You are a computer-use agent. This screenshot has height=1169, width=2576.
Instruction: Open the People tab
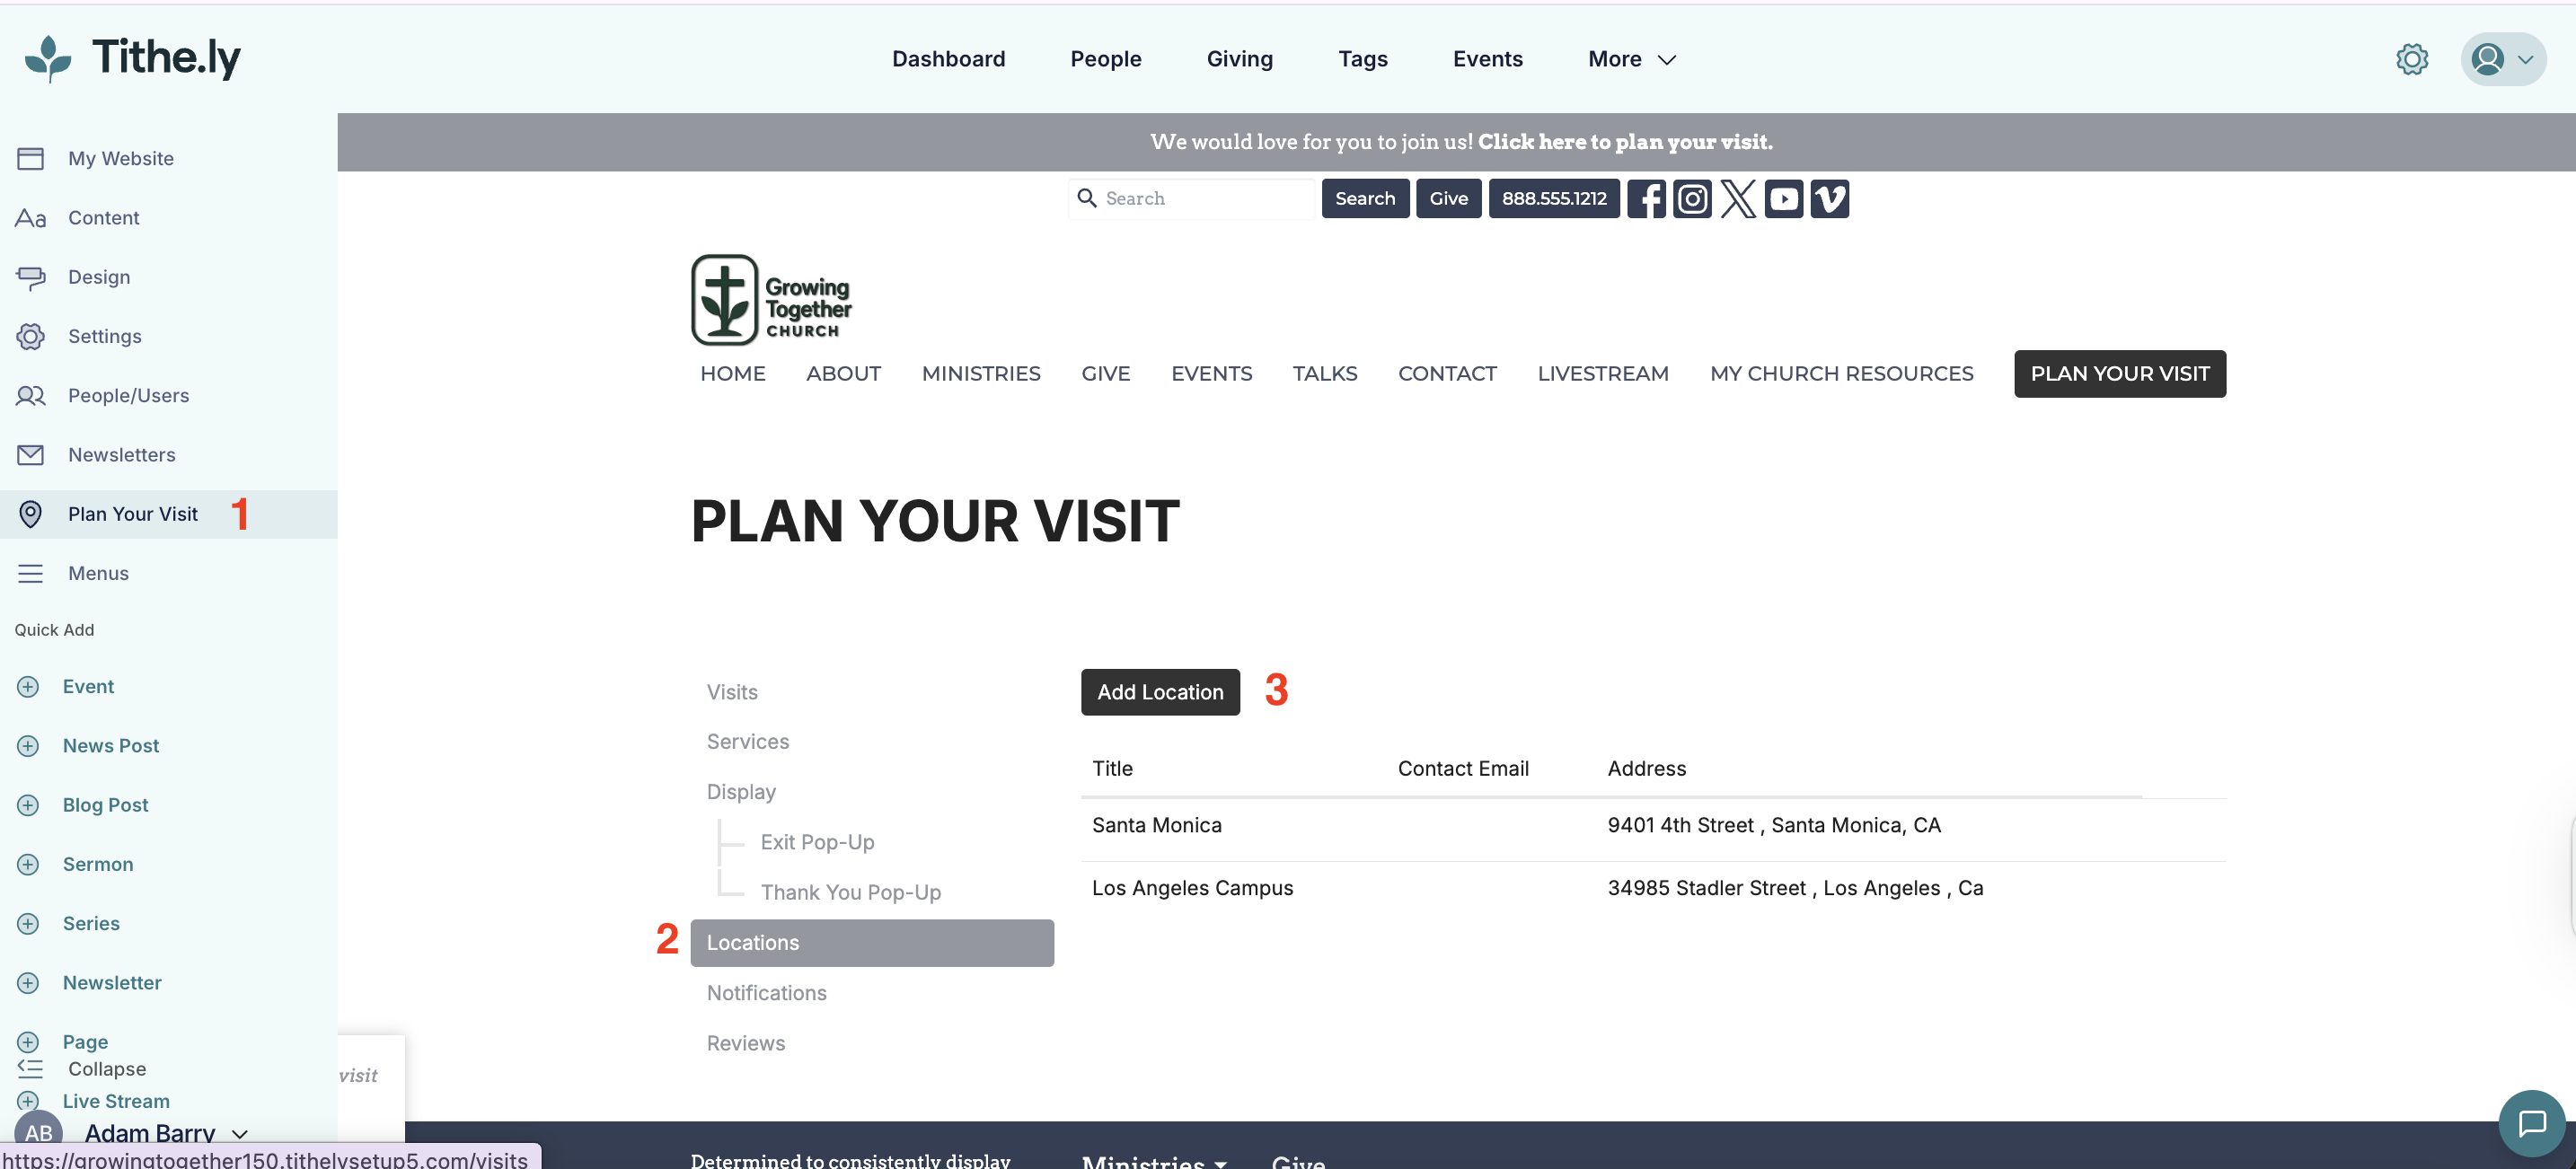point(1106,59)
